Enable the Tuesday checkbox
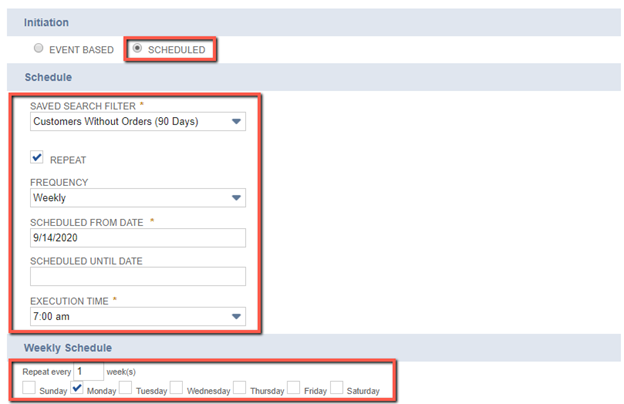Screen dimensions: 624x404 126,388
